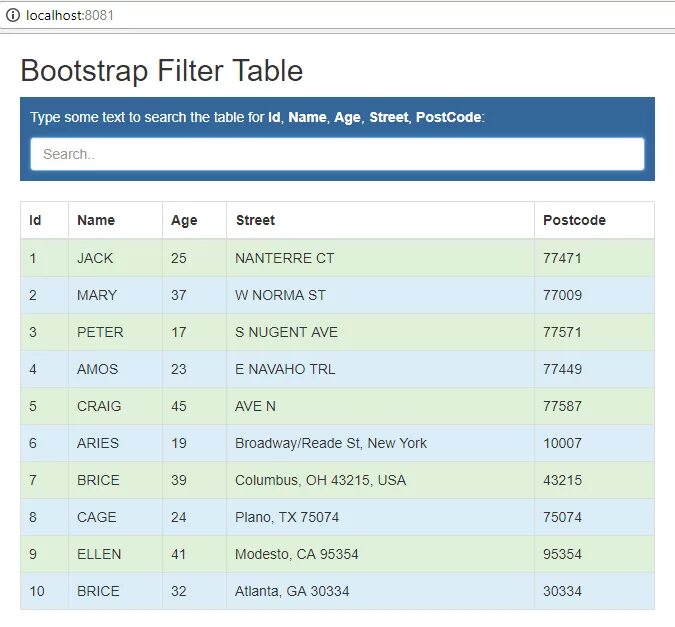
Task: Click the Name column header
Action: pos(96,220)
